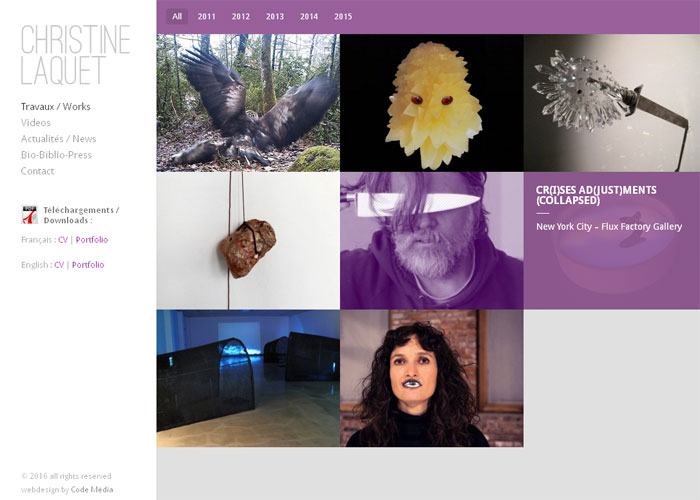Viewport: 700px width, 500px height.
Task: Download the English Portfolio
Action: [88, 265]
